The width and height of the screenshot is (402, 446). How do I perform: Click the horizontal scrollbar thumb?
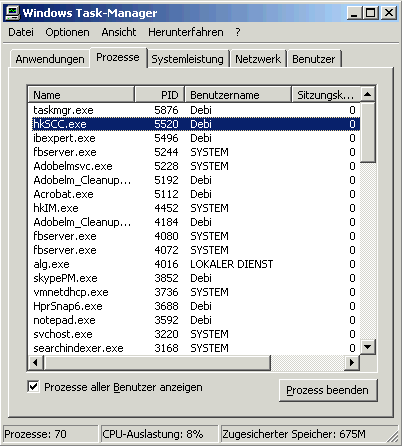(157, 362)
